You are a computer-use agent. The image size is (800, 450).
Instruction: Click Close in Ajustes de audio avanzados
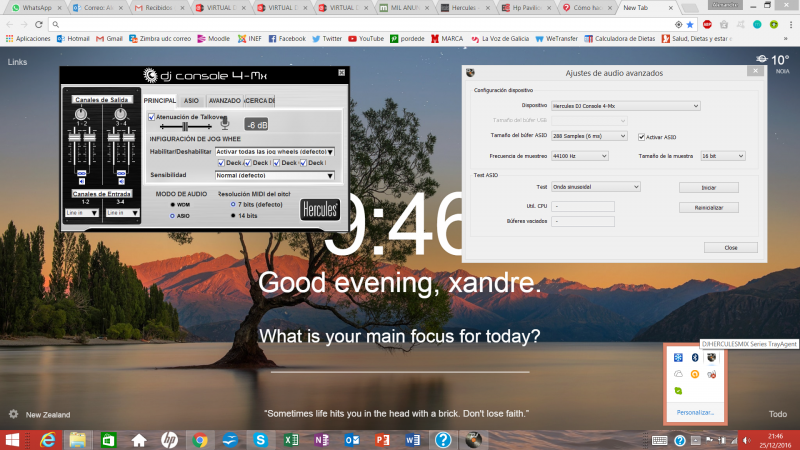coord(731,247)
